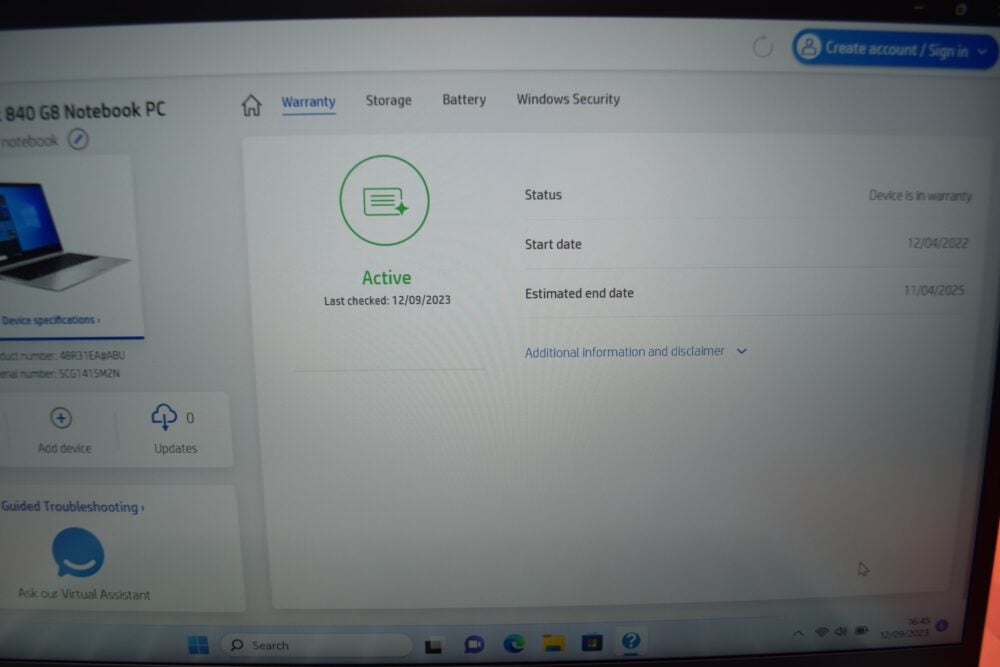Open Device specifications link
The width and height of the screenshot is (1000, 667).
(51, 320)
